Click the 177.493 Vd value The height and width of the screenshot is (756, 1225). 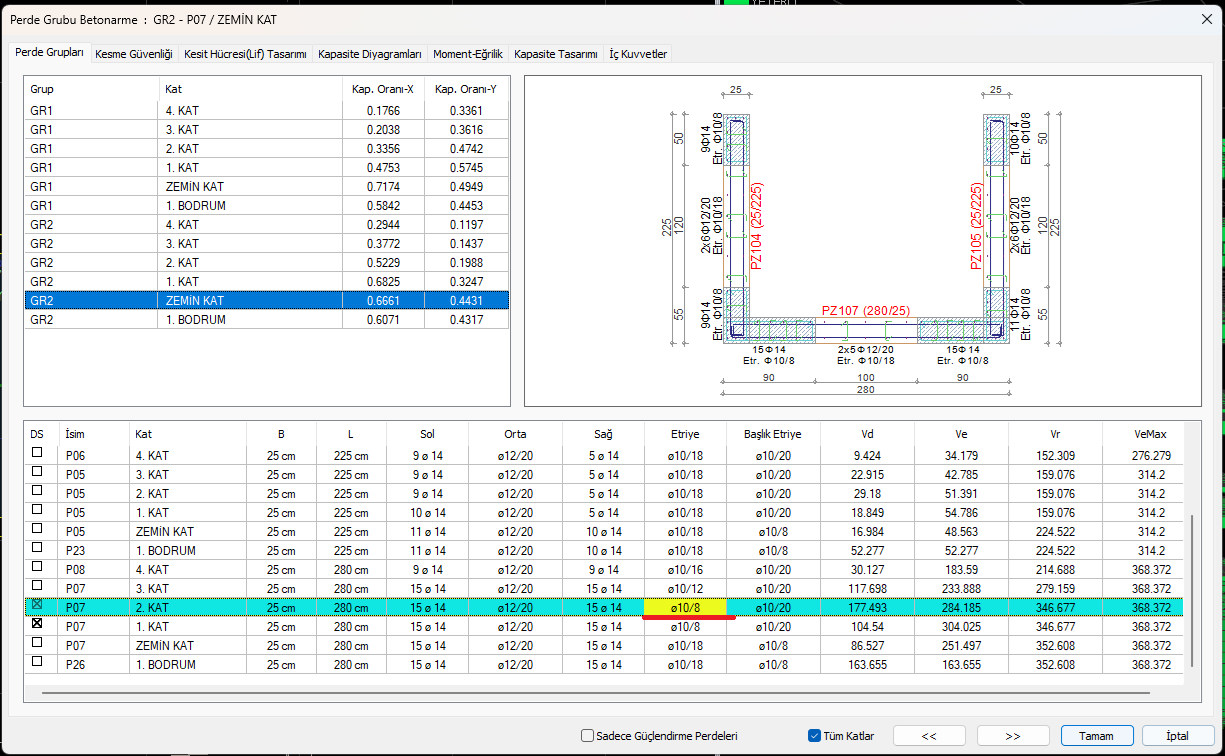tap(868, 606)
